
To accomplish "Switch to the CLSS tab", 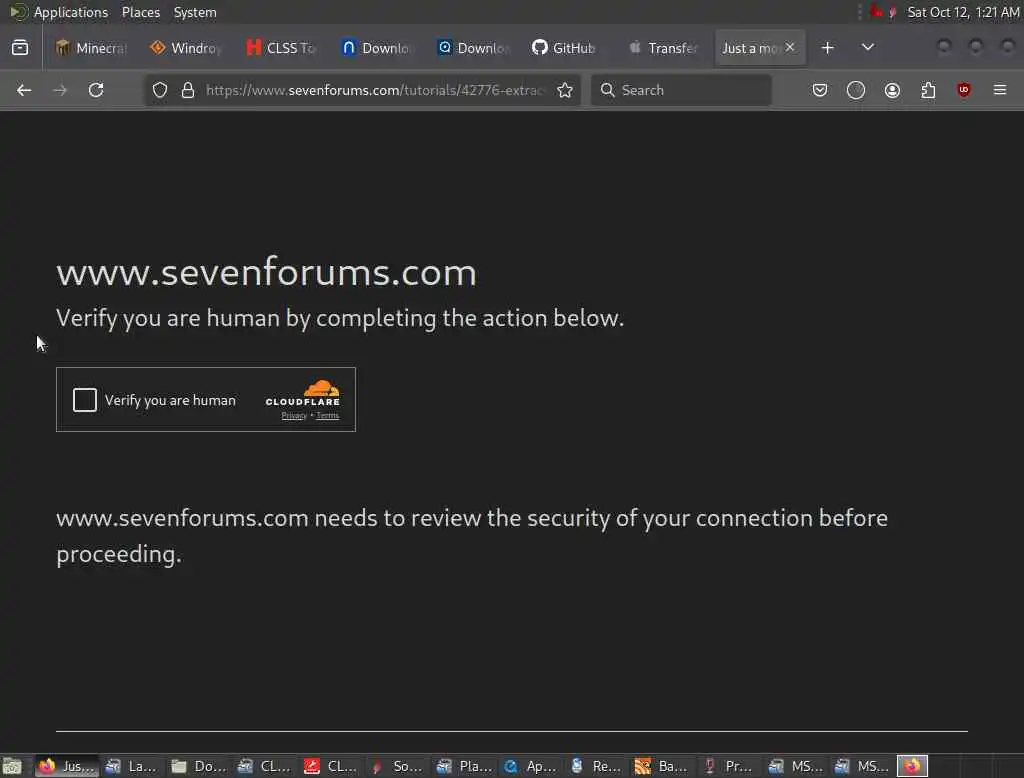I will click(281, 48).
